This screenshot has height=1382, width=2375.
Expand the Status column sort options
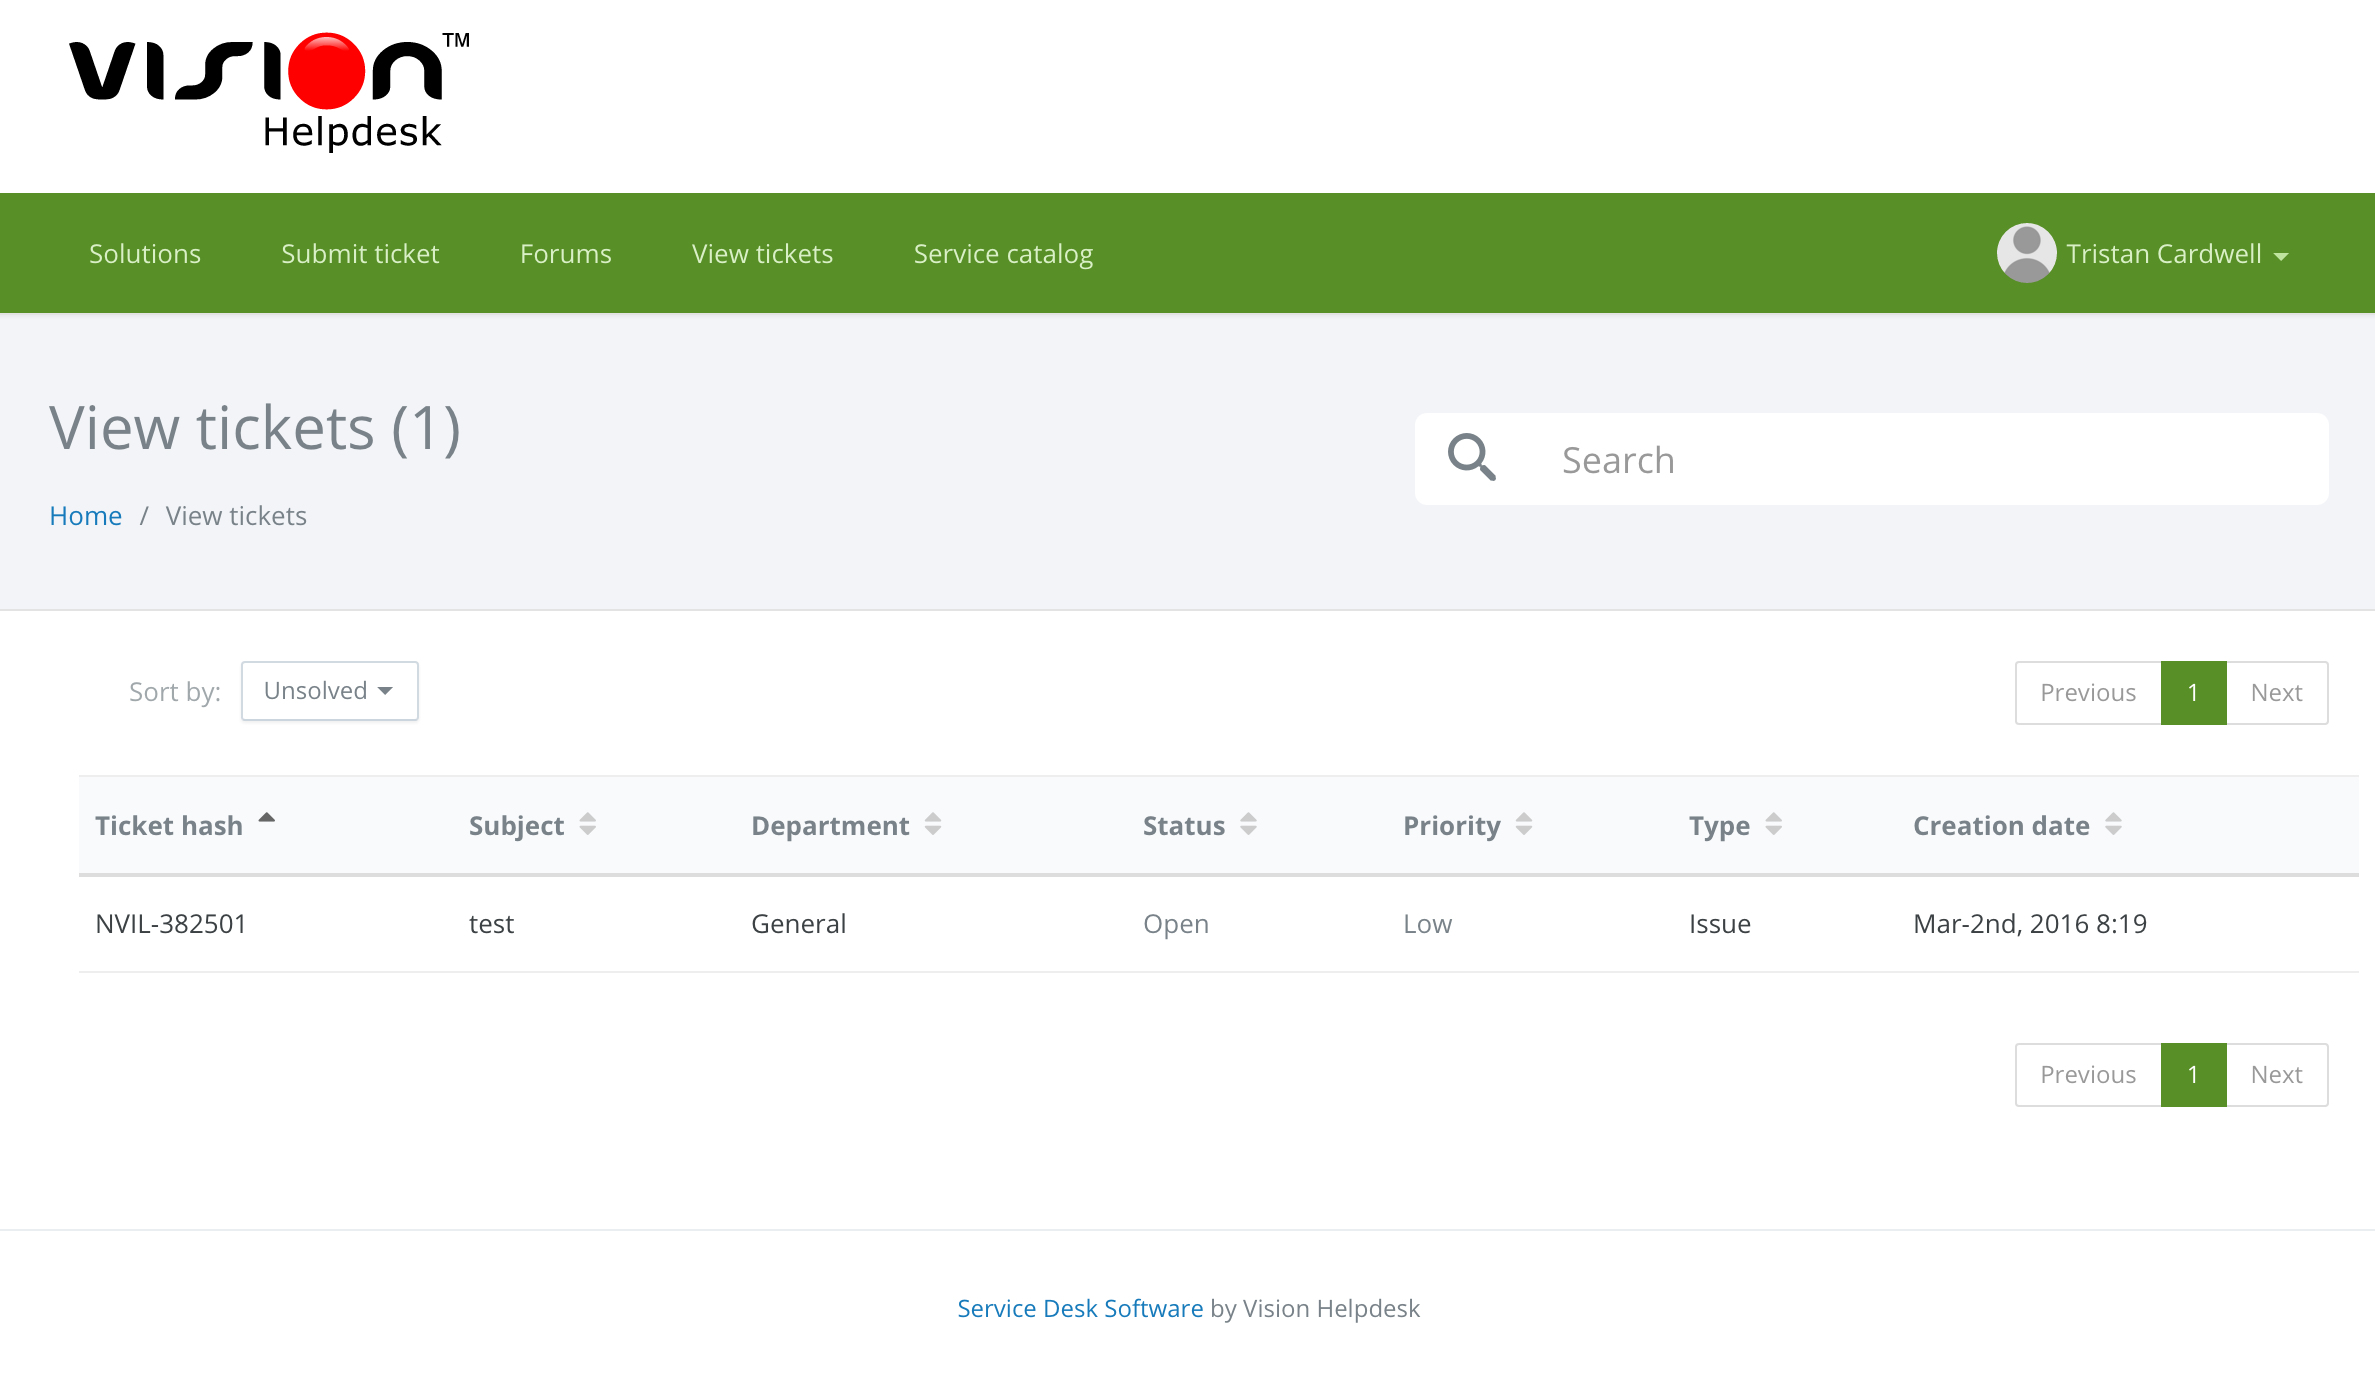[1247, 824]
